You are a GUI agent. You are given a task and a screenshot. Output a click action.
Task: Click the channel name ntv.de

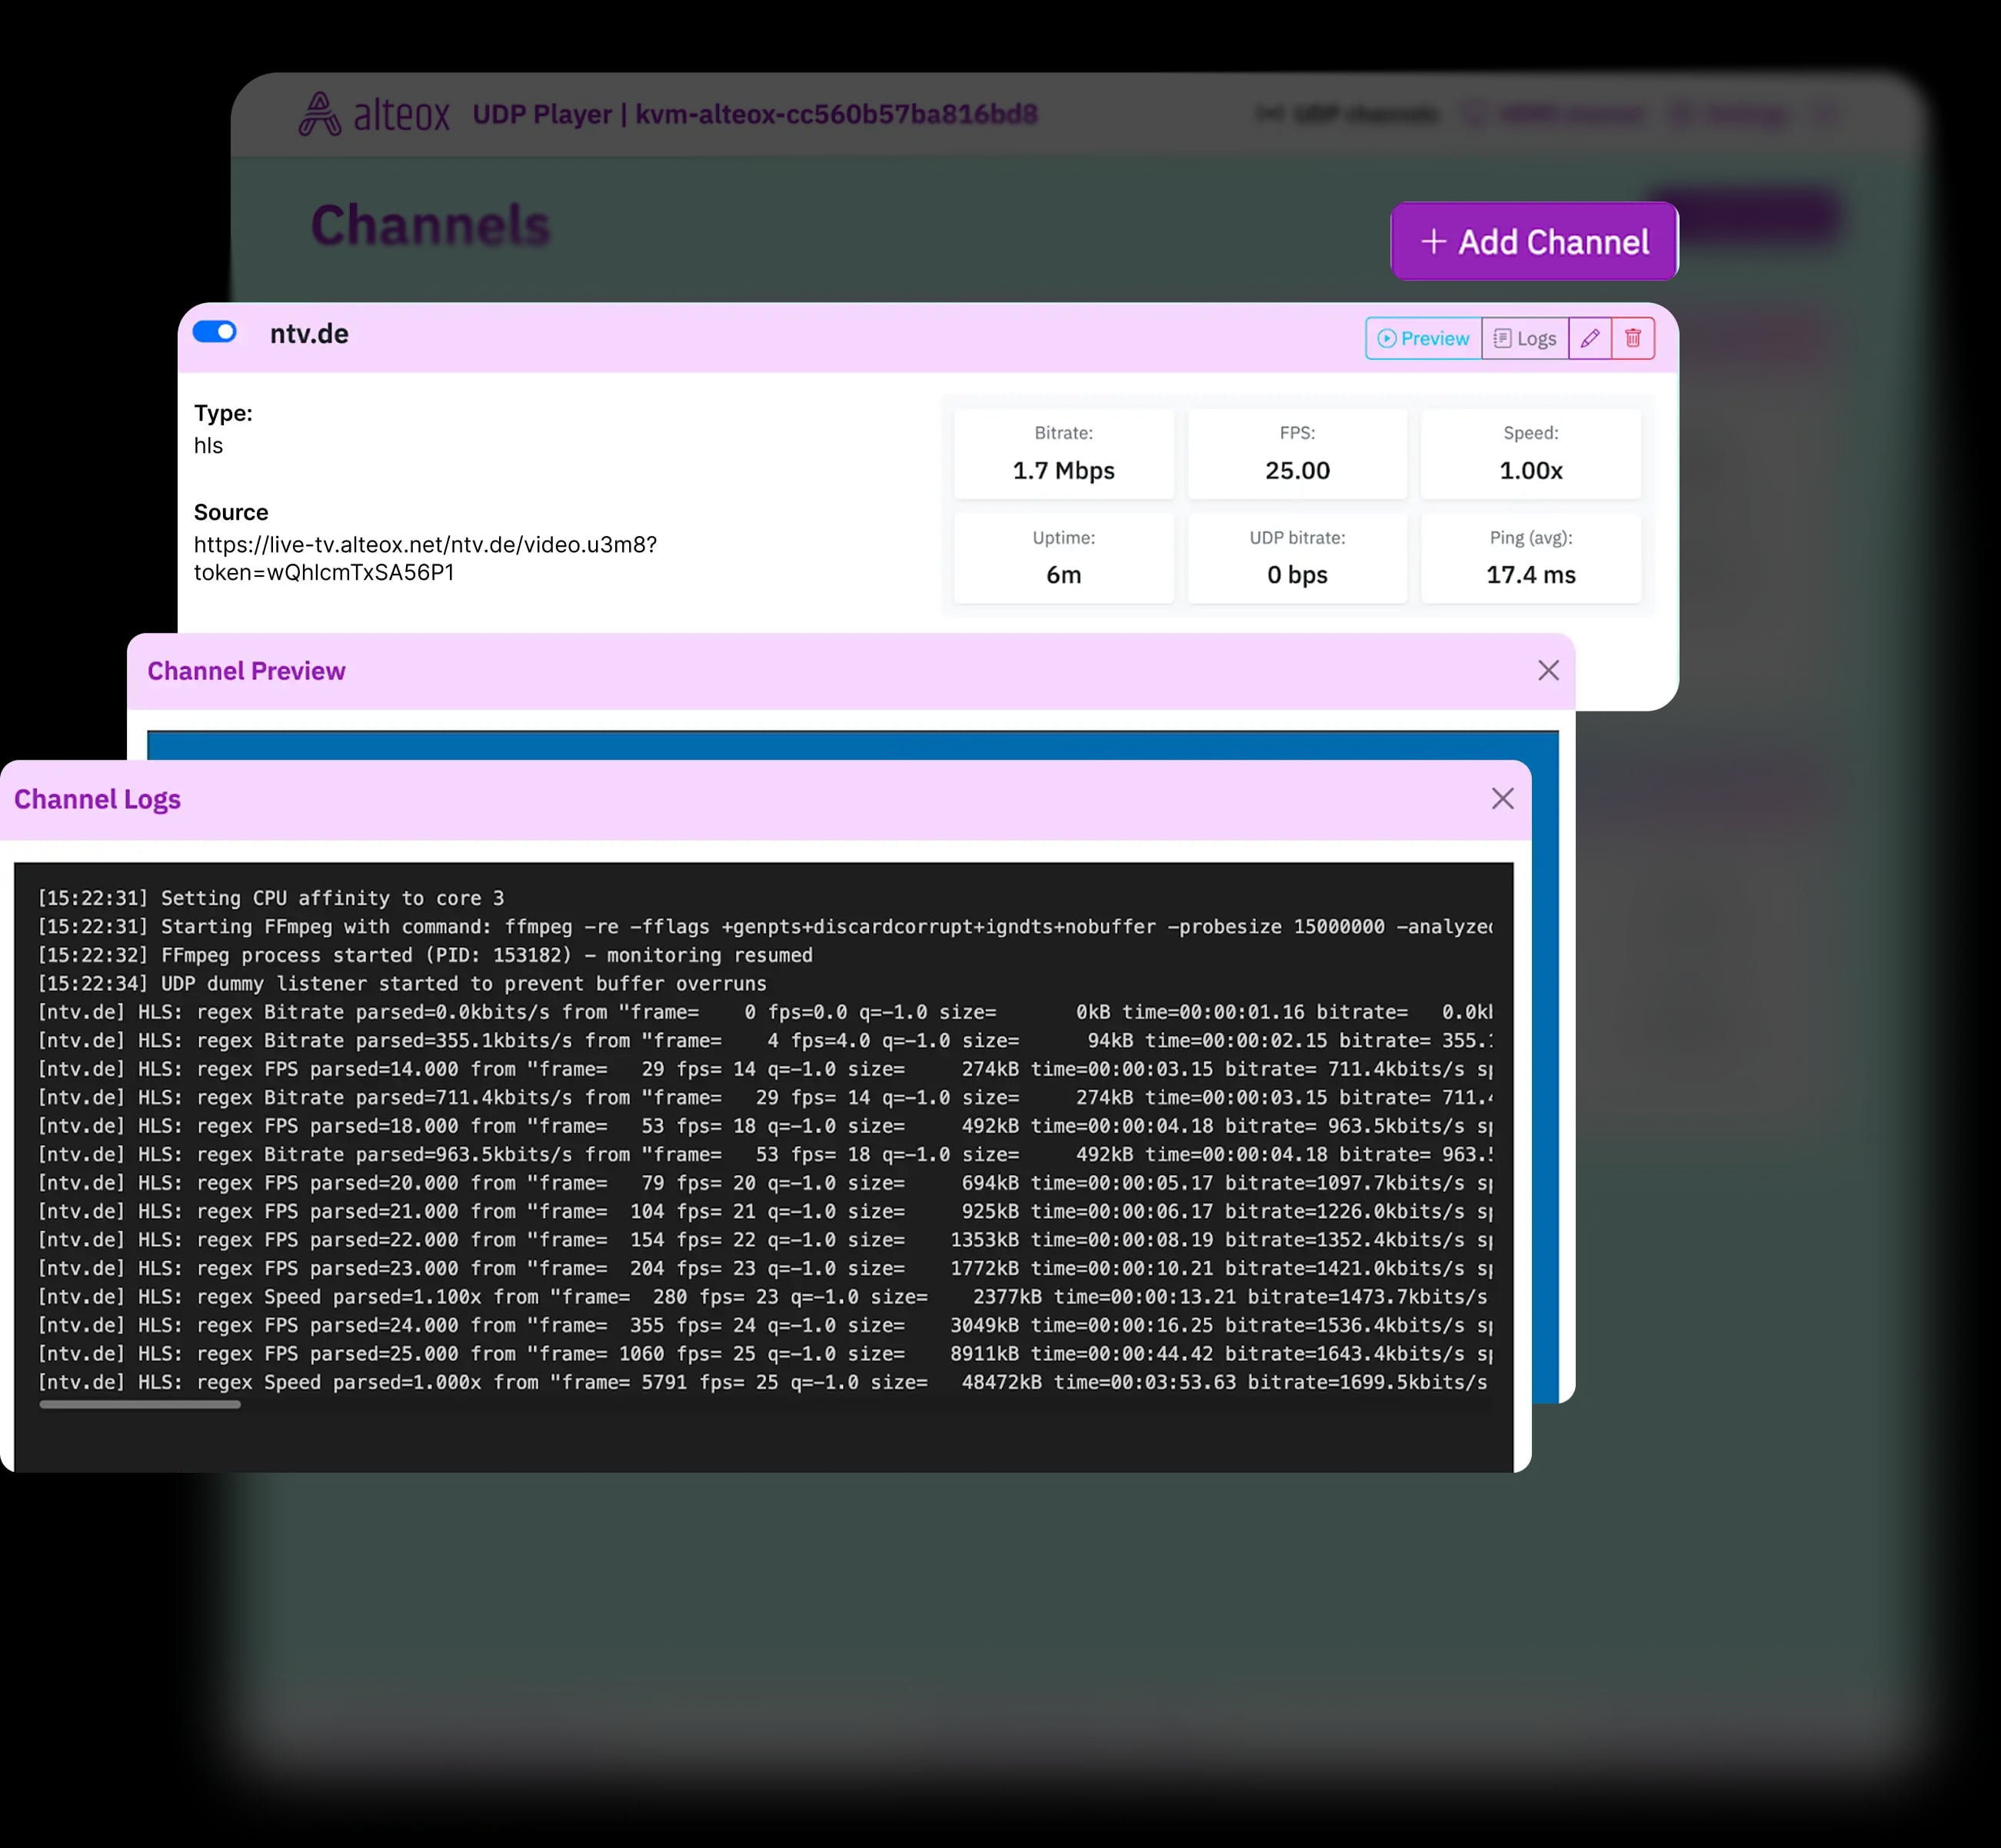pos(307,333)
